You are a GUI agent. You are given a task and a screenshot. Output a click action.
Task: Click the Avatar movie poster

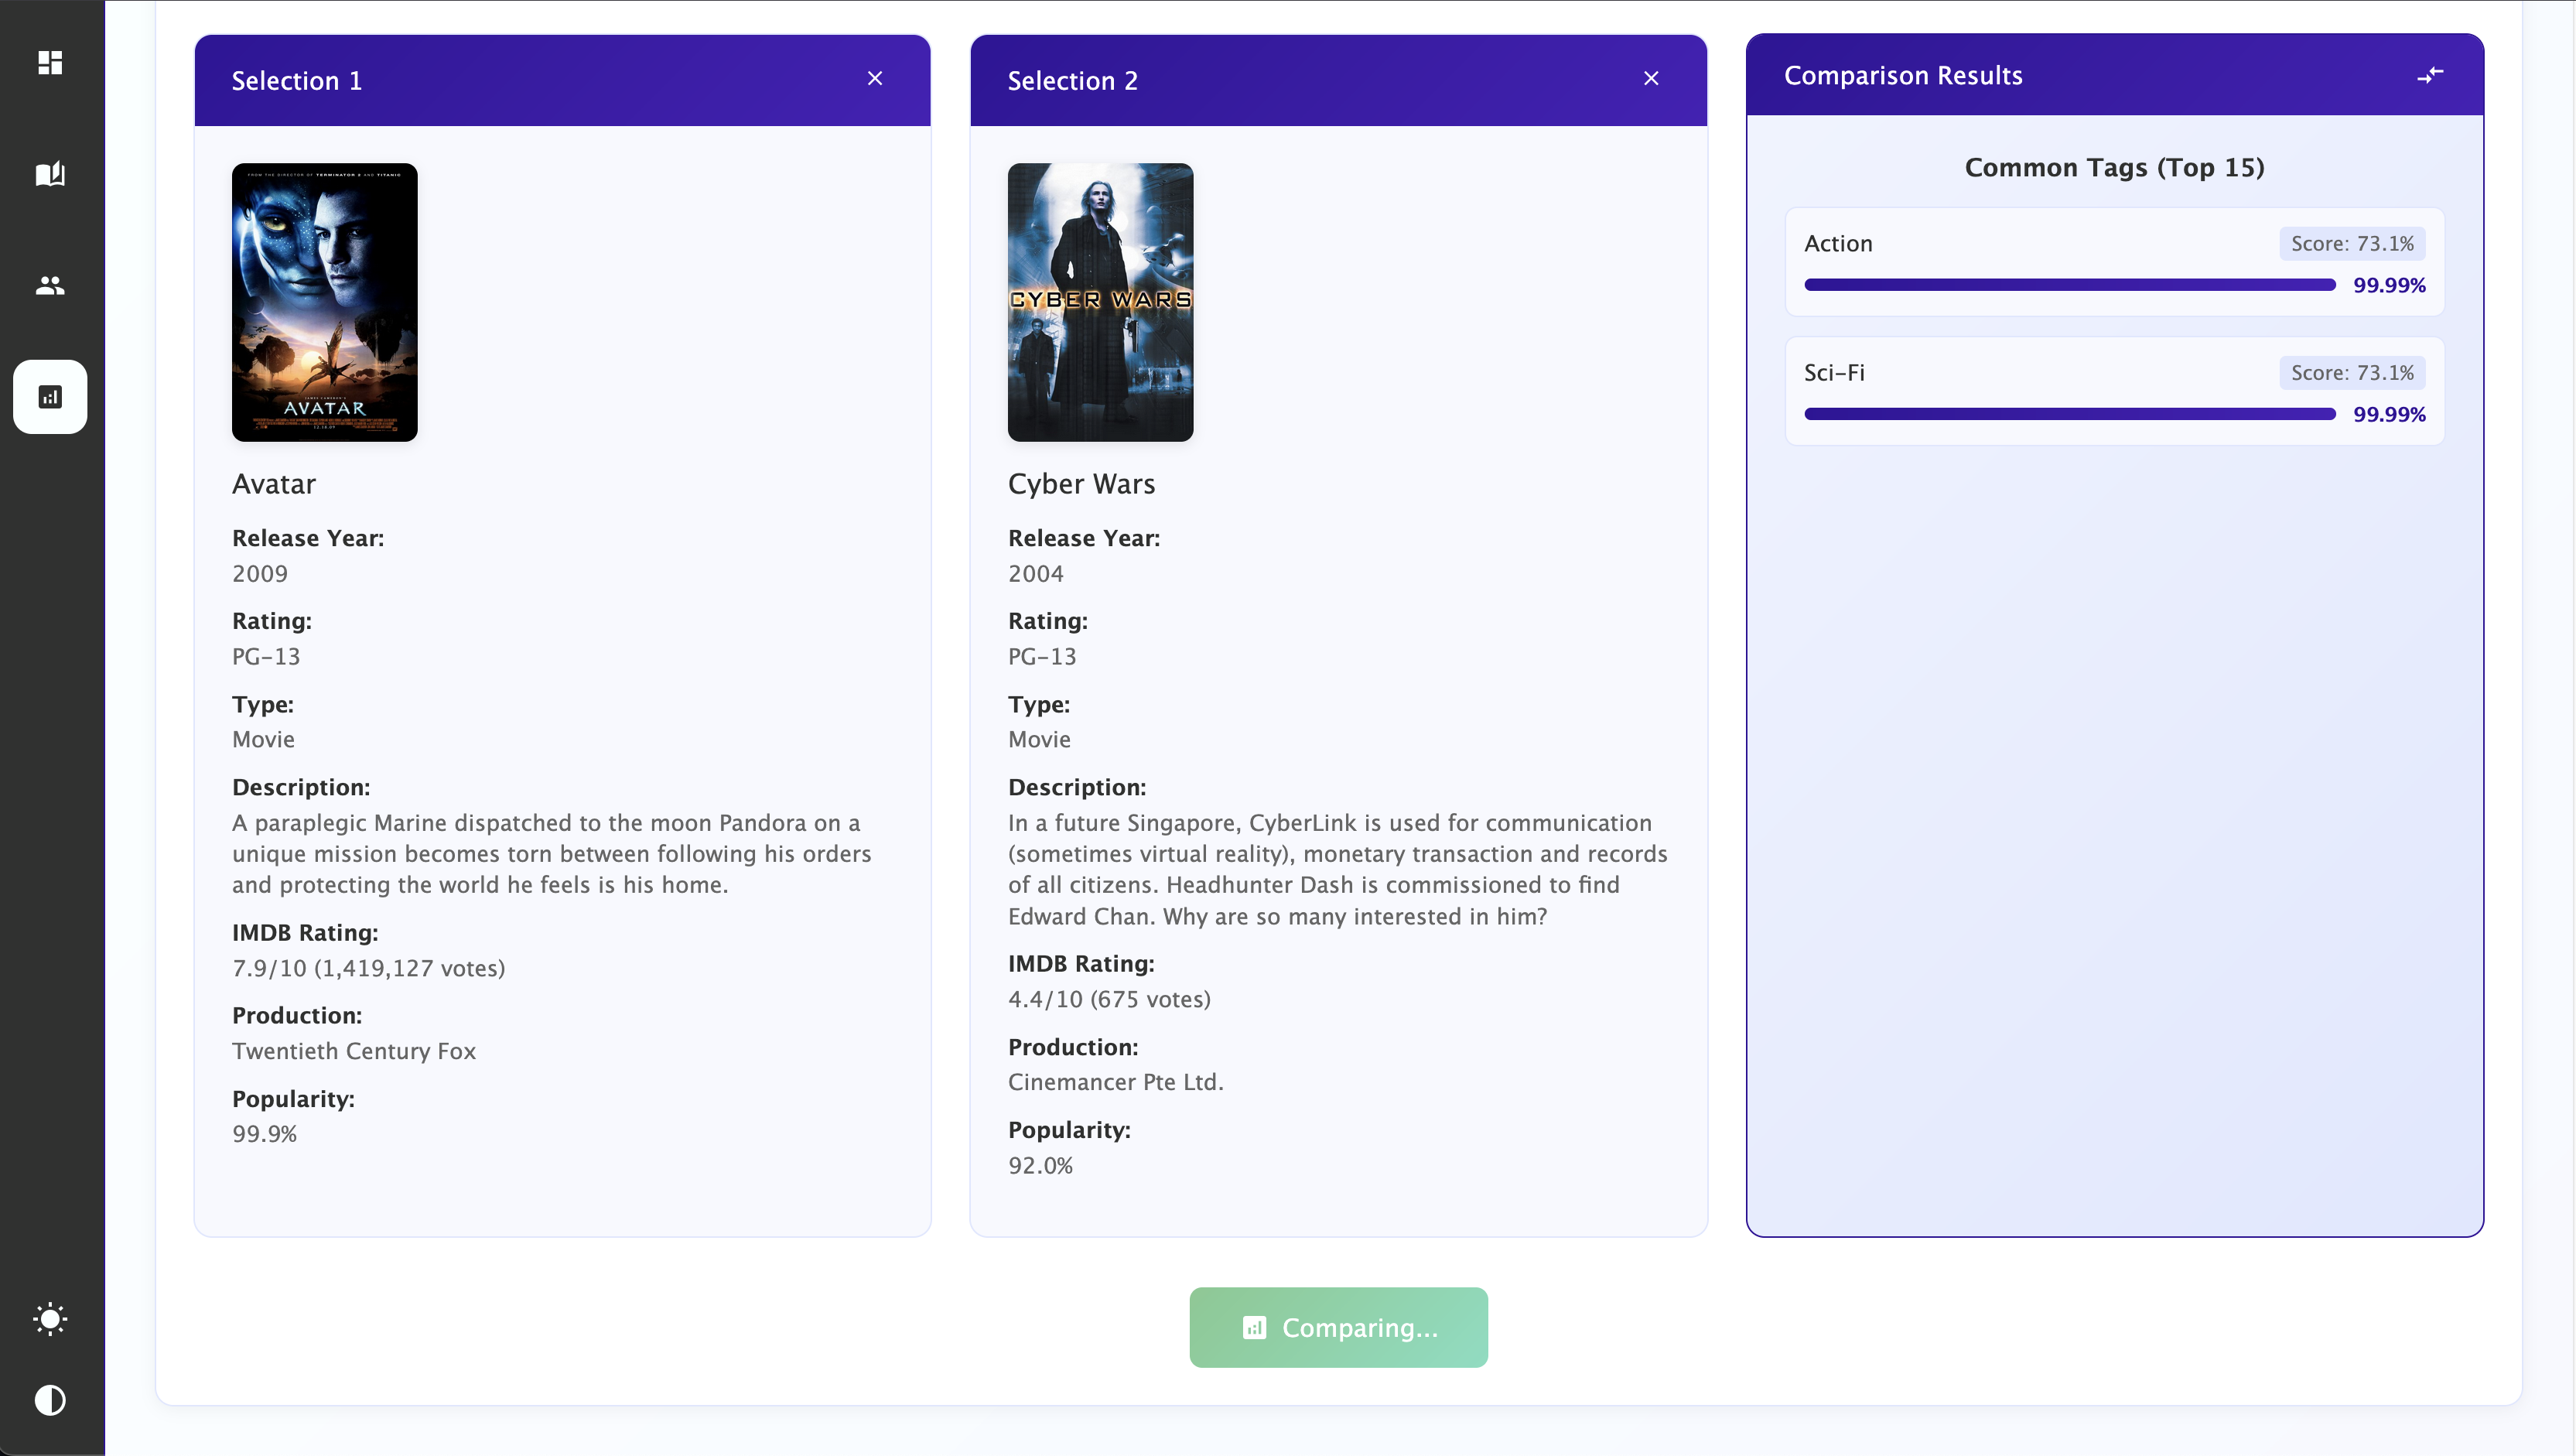325,302
